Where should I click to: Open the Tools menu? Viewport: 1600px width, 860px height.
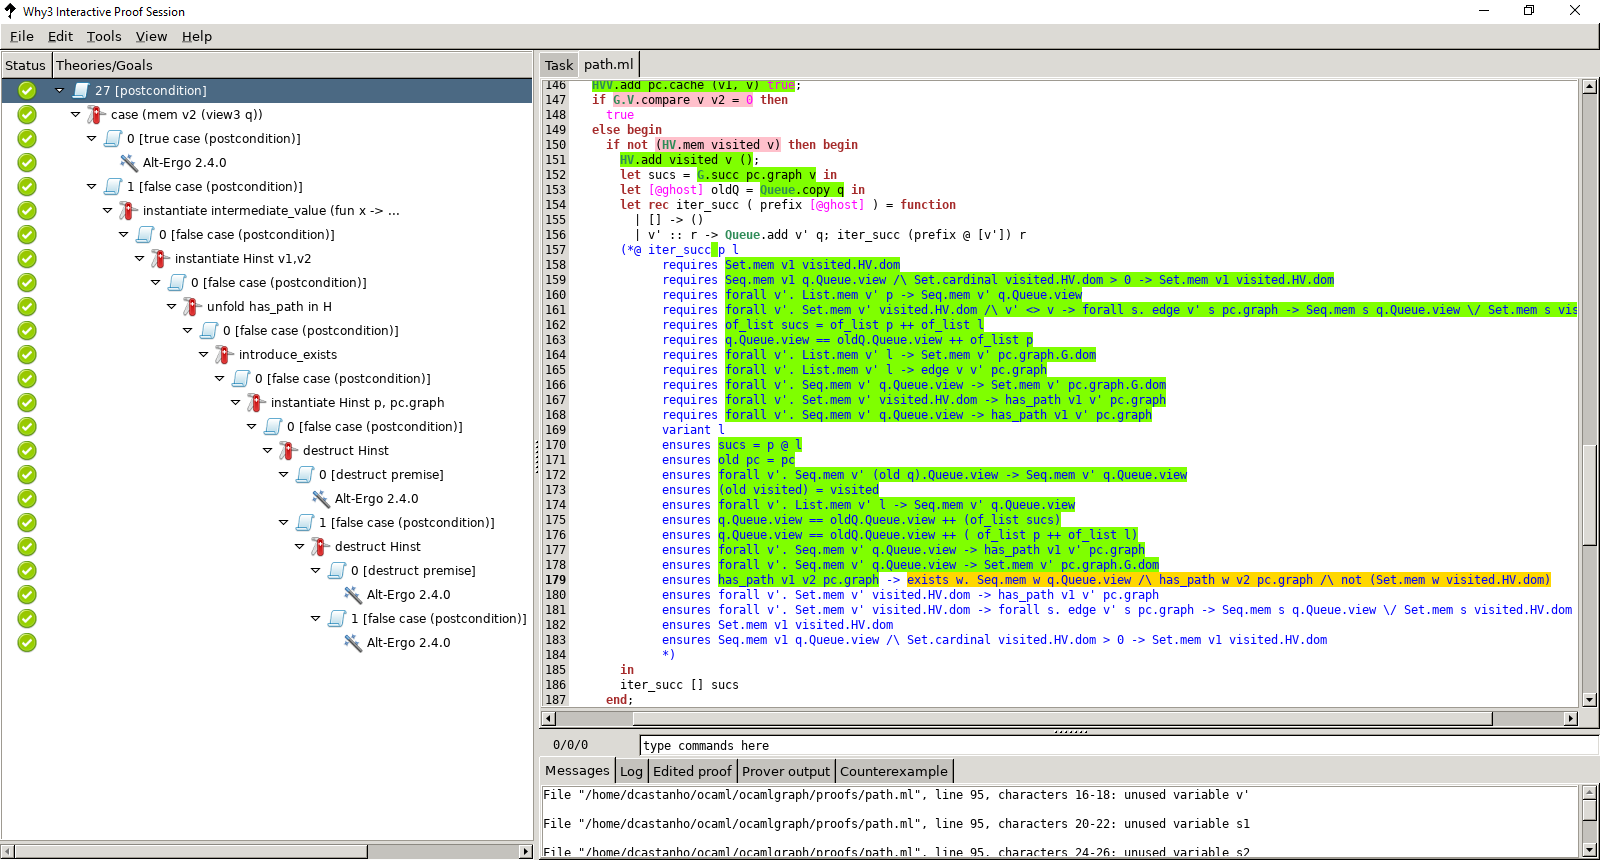click(x=104, y=36)
